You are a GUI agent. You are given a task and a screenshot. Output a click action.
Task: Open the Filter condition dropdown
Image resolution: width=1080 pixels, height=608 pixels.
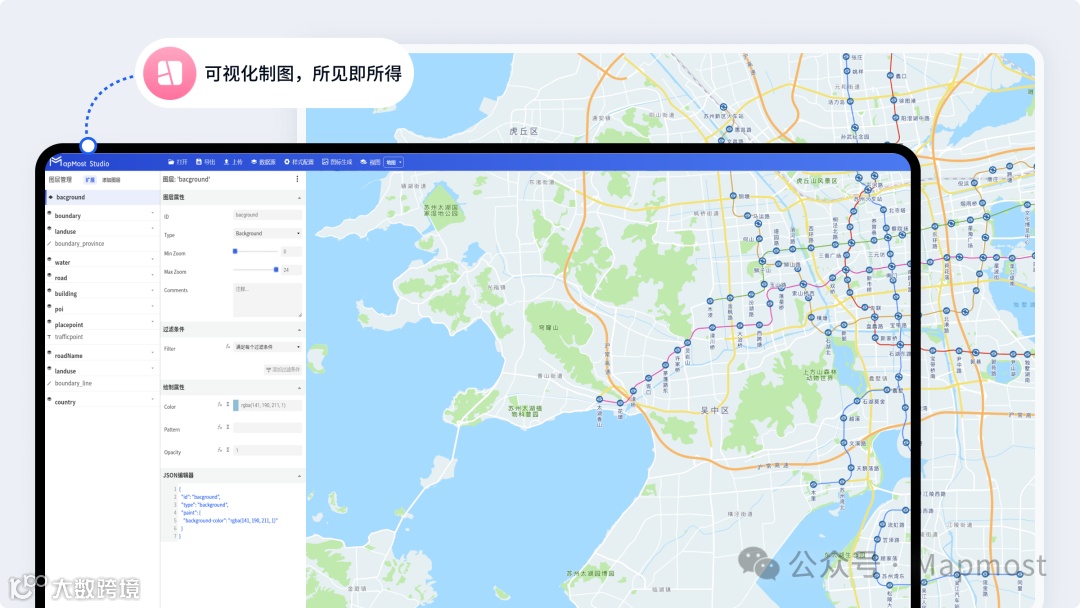click(x=267, y=347)
